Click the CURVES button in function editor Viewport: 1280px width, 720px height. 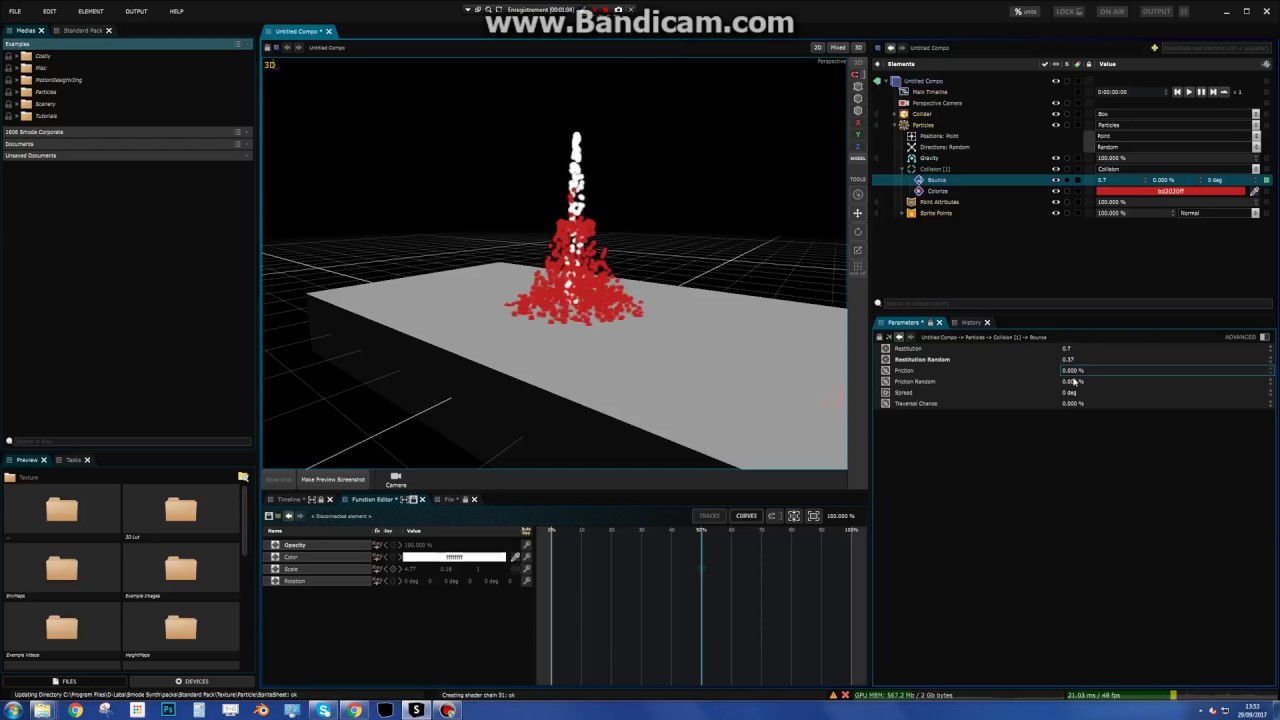[746, 516]
